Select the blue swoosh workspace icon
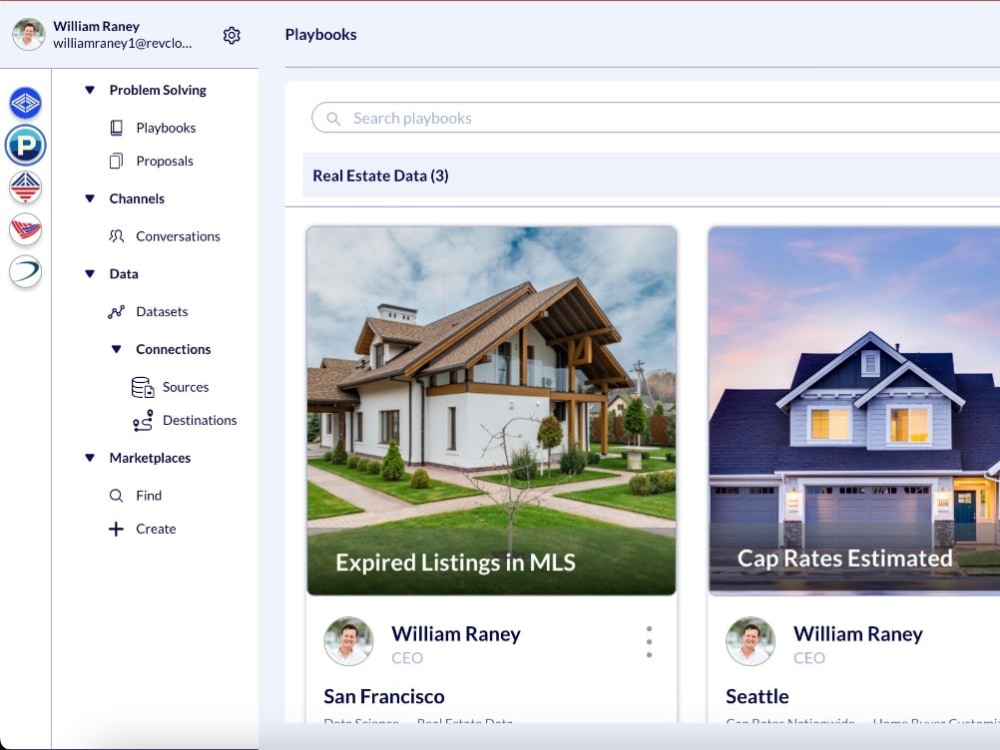Image resolution: width=1000 pixels, height=750 pixels. click(26, 271)
